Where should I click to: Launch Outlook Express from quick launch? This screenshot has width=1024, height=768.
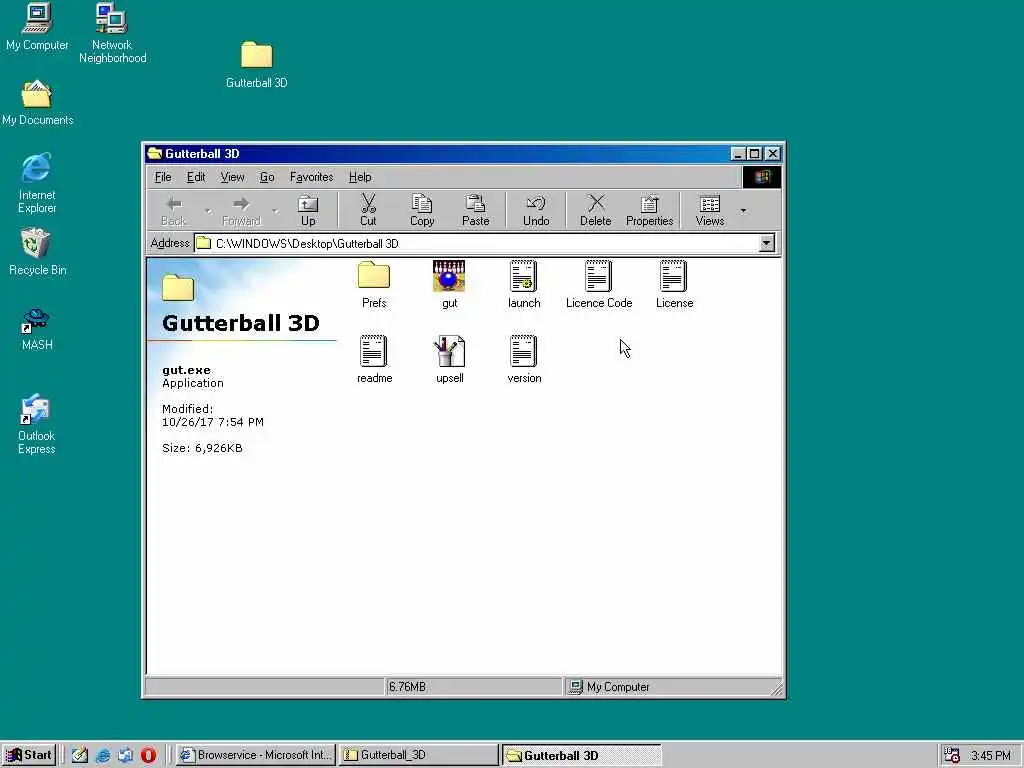[125, 755]
